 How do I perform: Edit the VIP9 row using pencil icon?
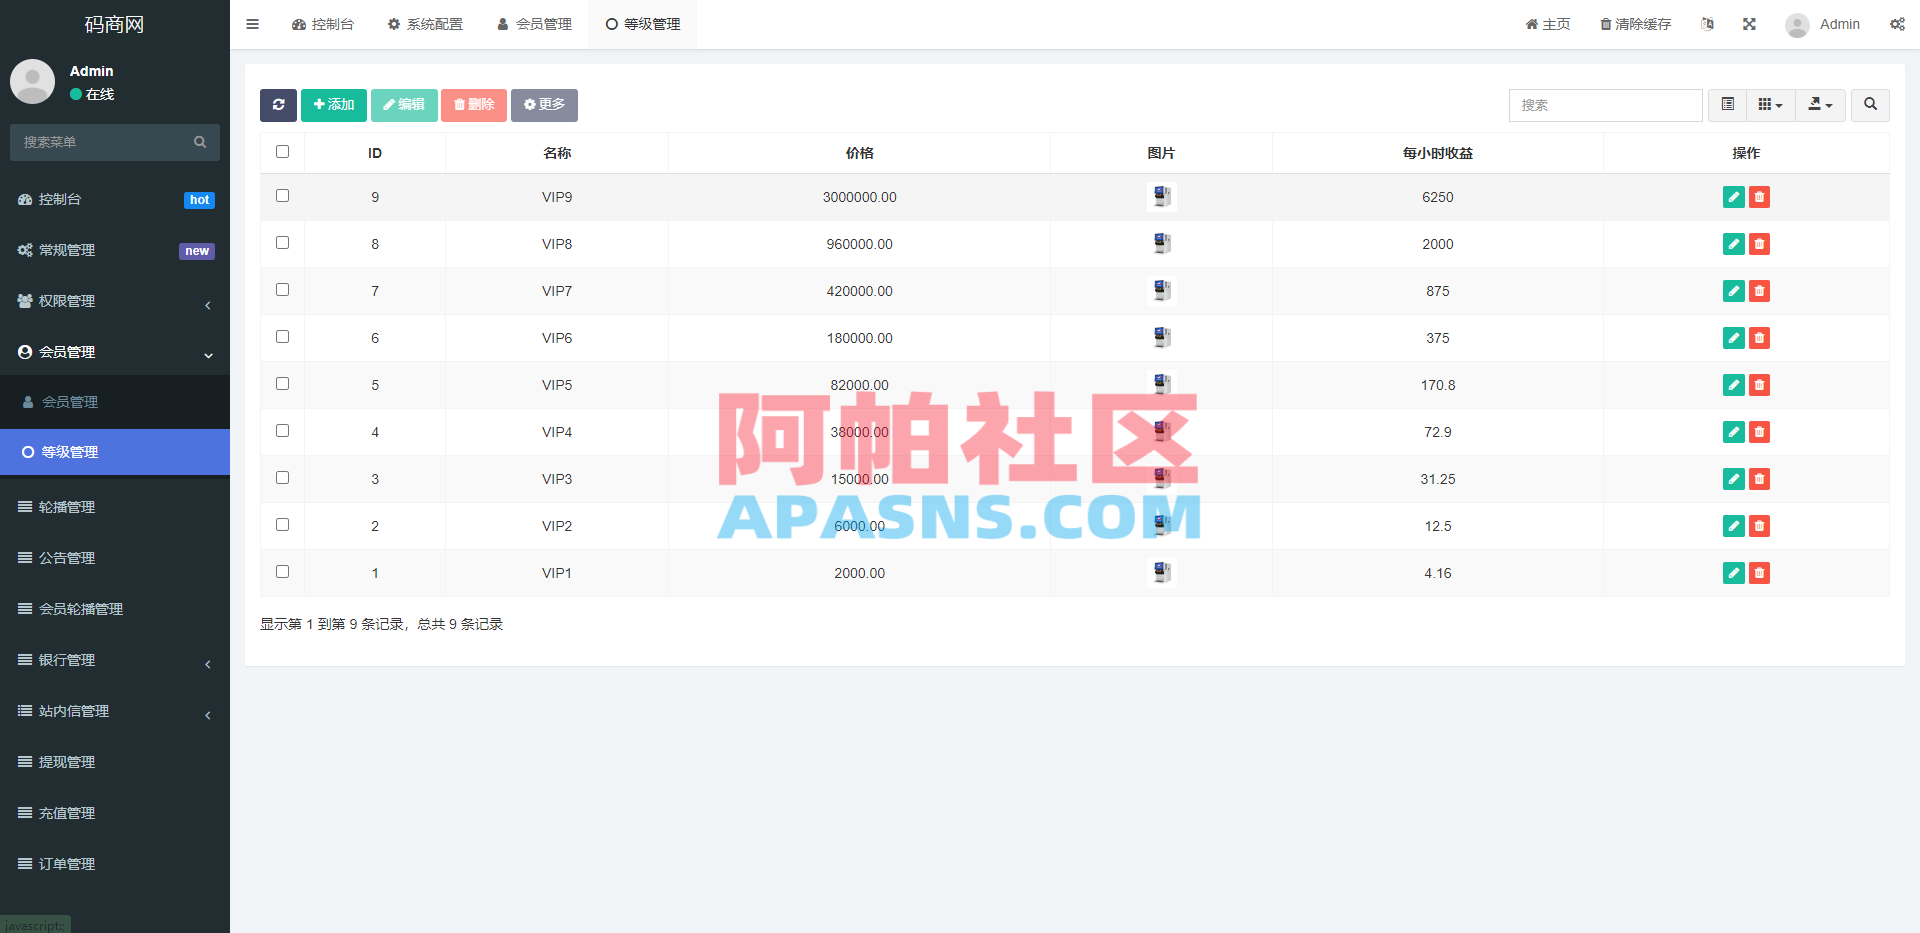pyautogui.click(x=1733, y=197)
